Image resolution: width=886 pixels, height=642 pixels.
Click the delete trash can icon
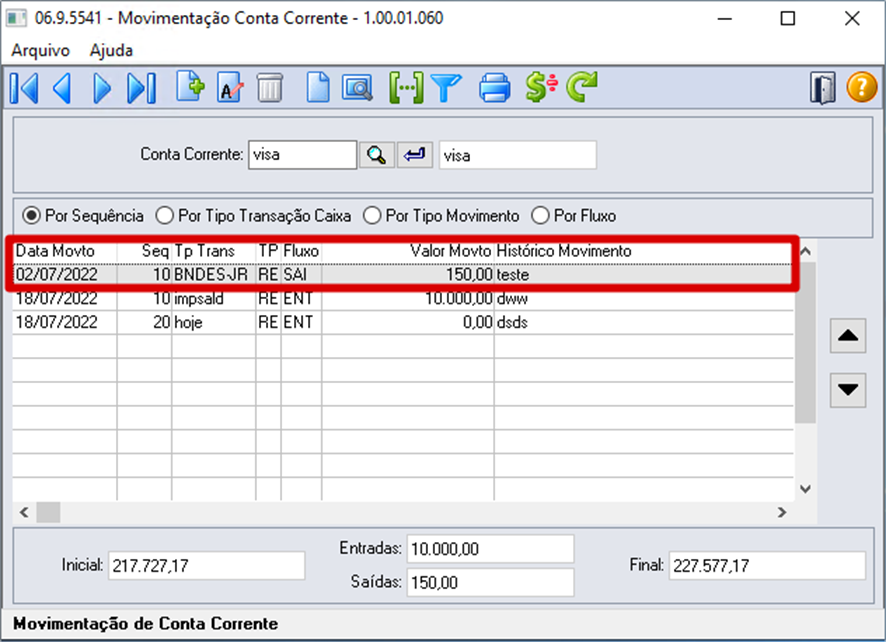pos(270,88)
